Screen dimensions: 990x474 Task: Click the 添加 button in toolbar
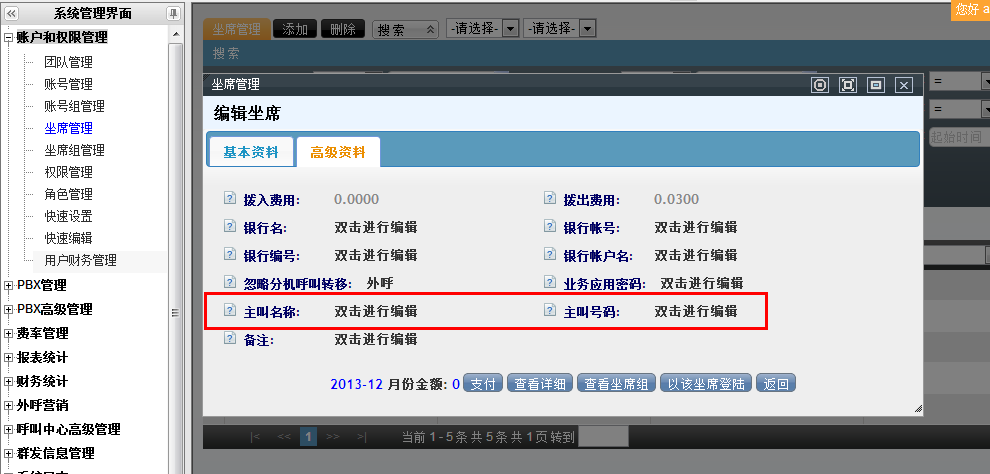click(294, 30)
